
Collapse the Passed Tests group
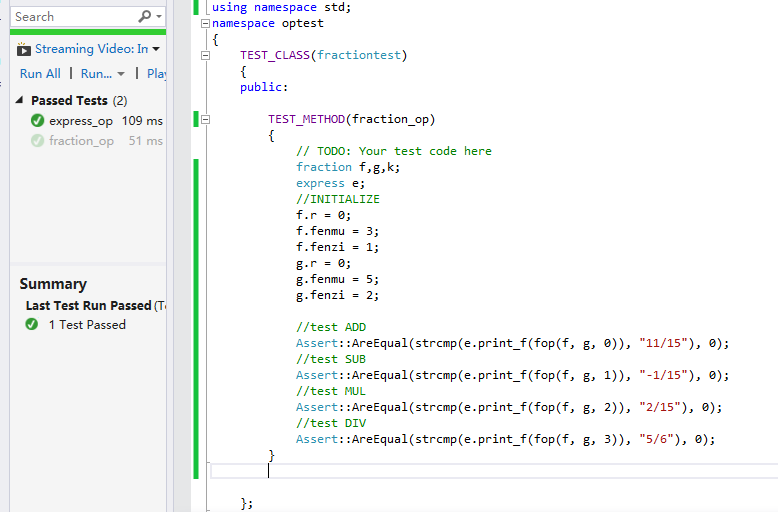click(x=20, y=100)
